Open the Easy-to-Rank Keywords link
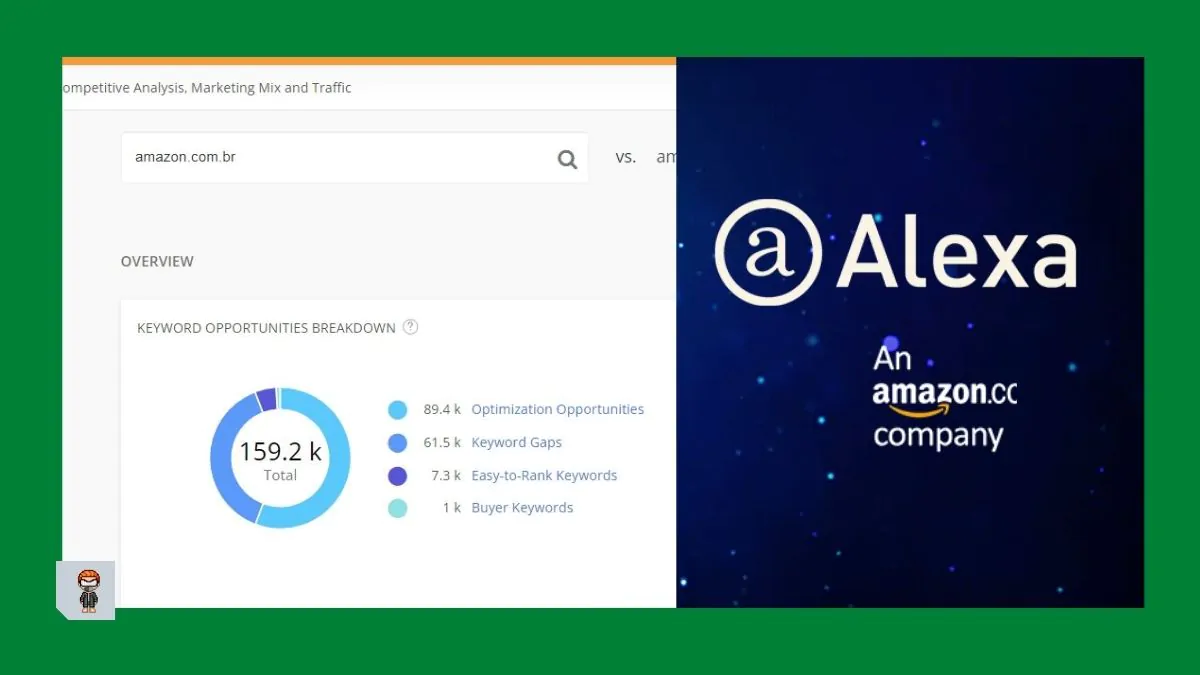 click(544, 475)
